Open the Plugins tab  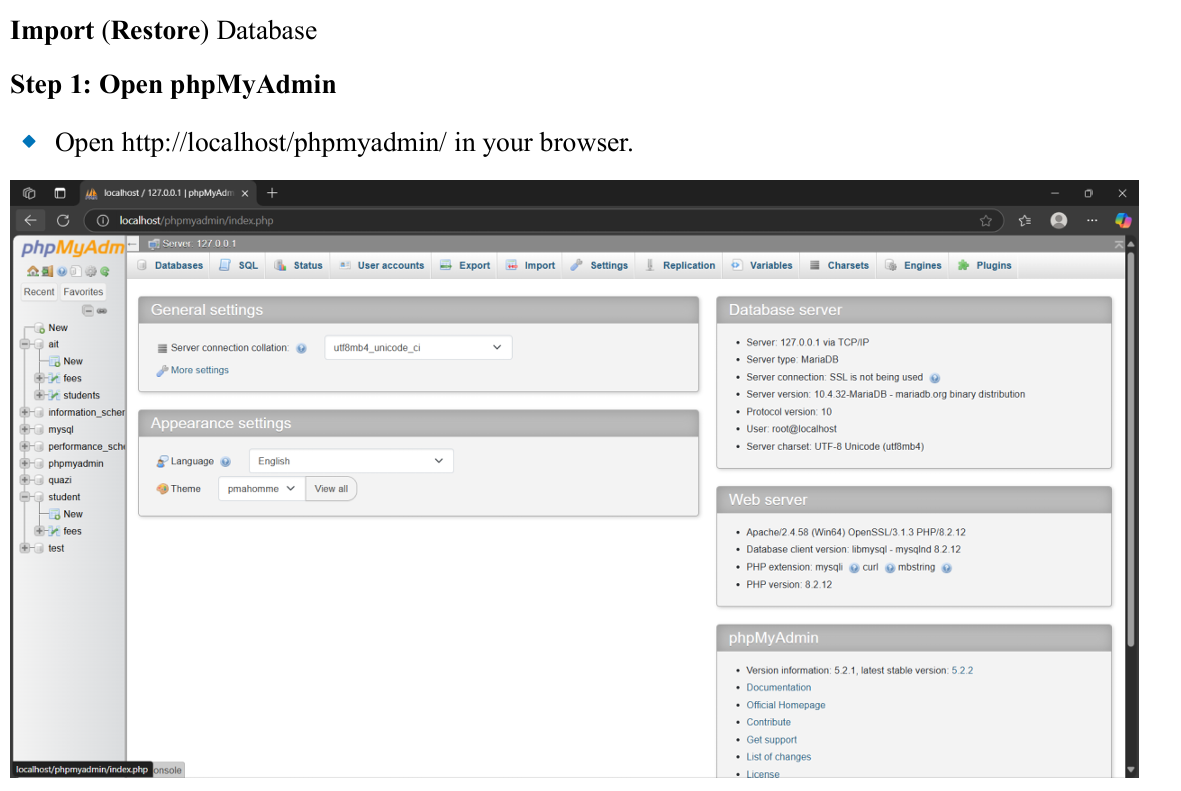click(x=985, y=265)
